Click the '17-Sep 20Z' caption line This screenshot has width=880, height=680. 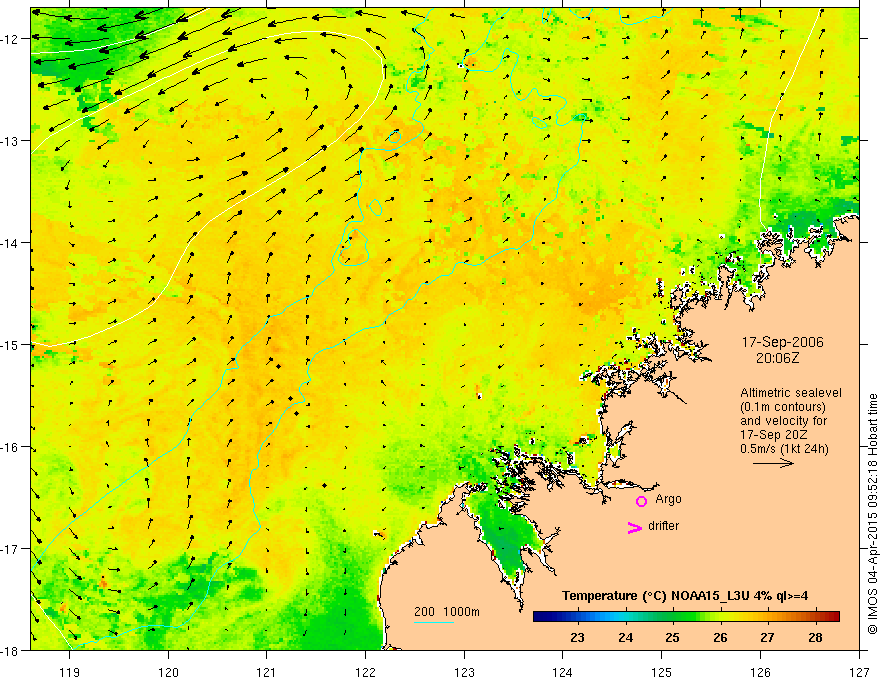coord(772,435)
